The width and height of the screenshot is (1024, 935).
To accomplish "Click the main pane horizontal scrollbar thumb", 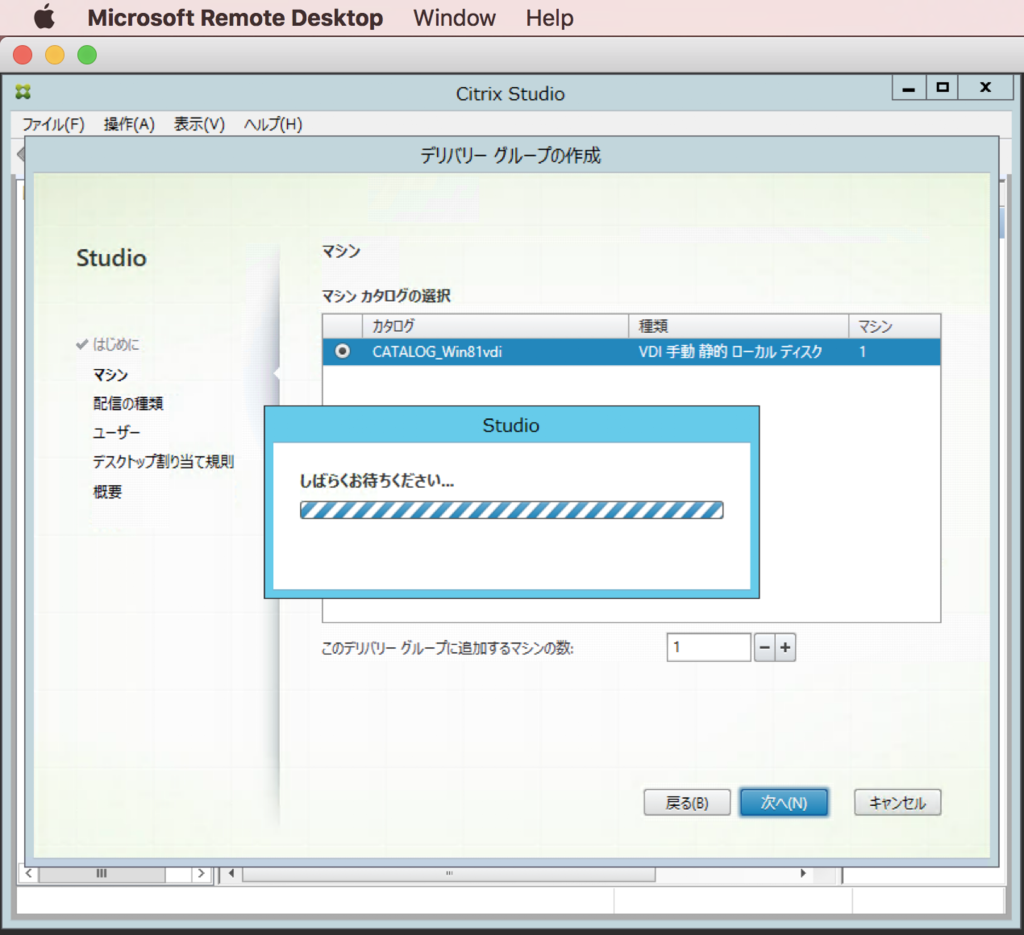I will 449,874.
